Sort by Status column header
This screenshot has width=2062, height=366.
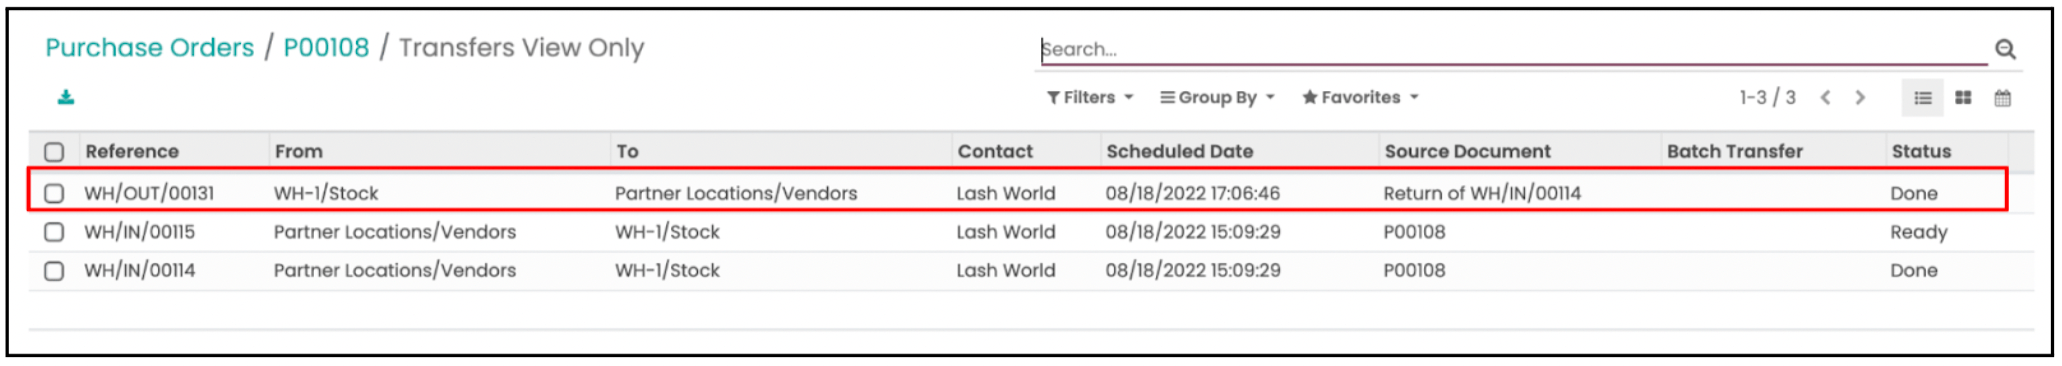point(1921,151)
